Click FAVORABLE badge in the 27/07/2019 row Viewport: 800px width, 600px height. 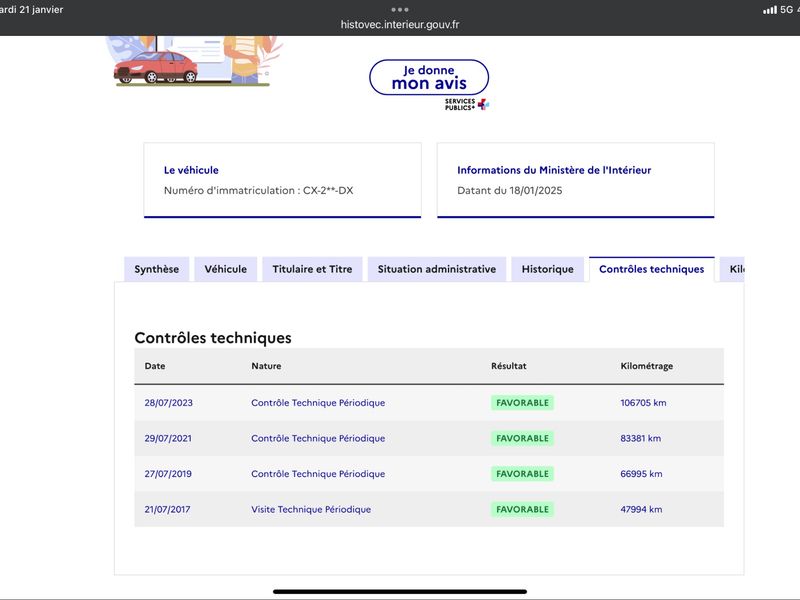[x=522, y=473]
